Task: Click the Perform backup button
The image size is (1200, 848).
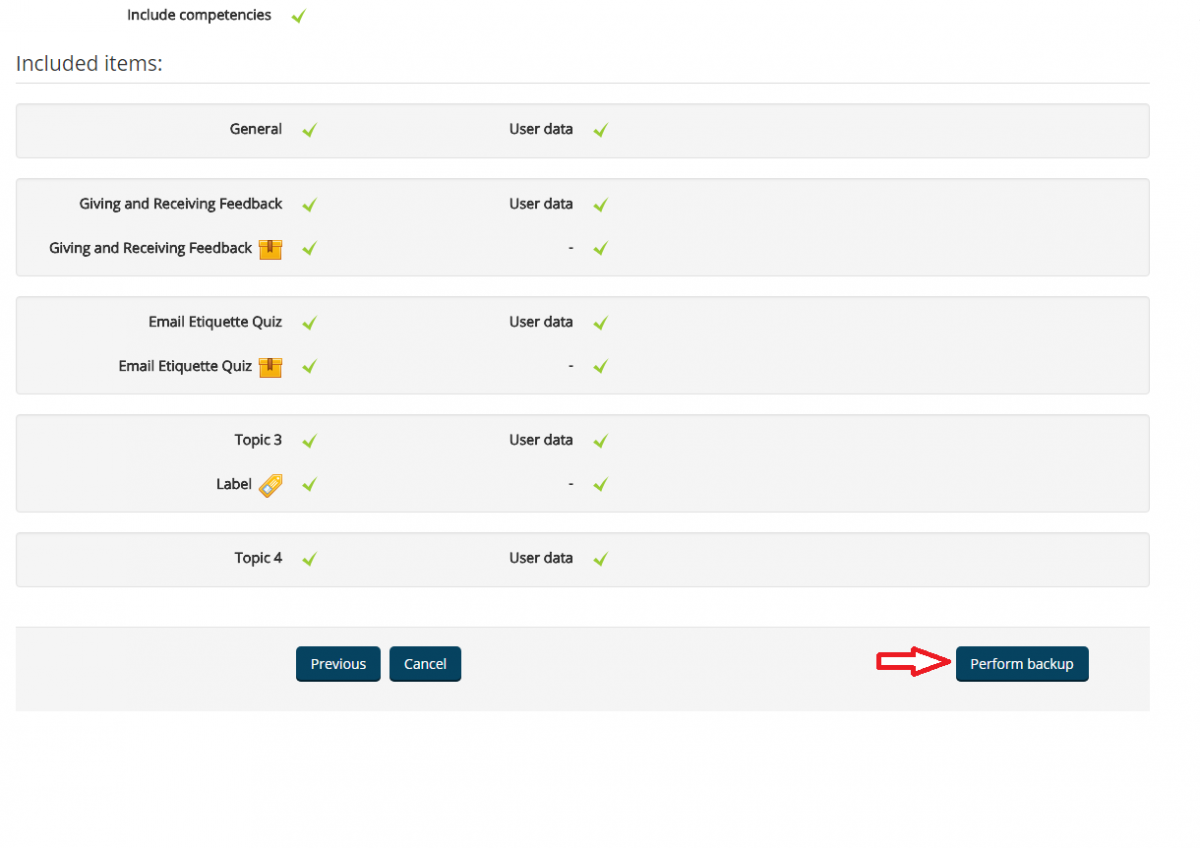Action: pyautogui.click(x=1021, y=664)
